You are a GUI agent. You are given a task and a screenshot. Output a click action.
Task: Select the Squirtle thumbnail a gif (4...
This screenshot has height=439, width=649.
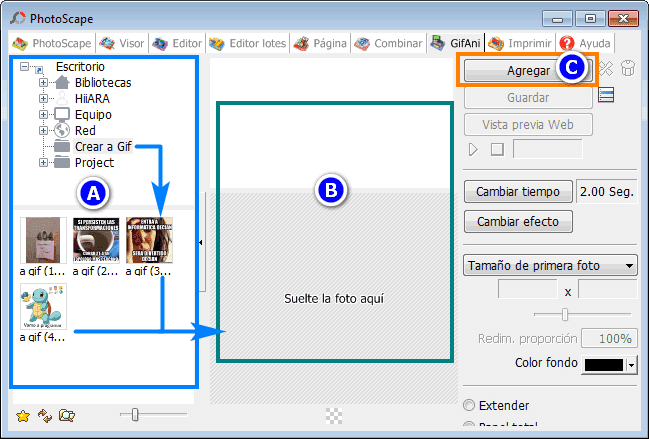click(x=43, y=313)
